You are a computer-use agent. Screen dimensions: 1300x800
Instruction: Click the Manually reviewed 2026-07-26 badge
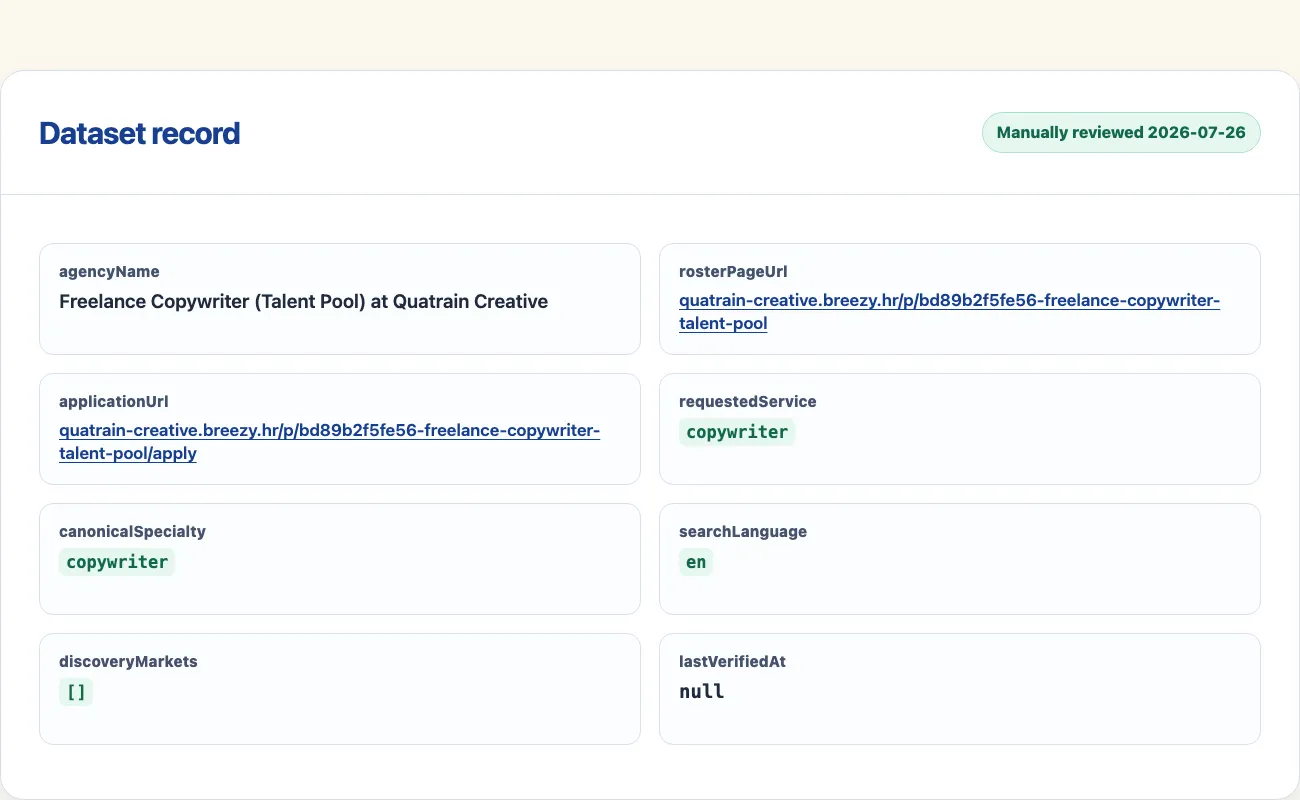(1121, 132)
